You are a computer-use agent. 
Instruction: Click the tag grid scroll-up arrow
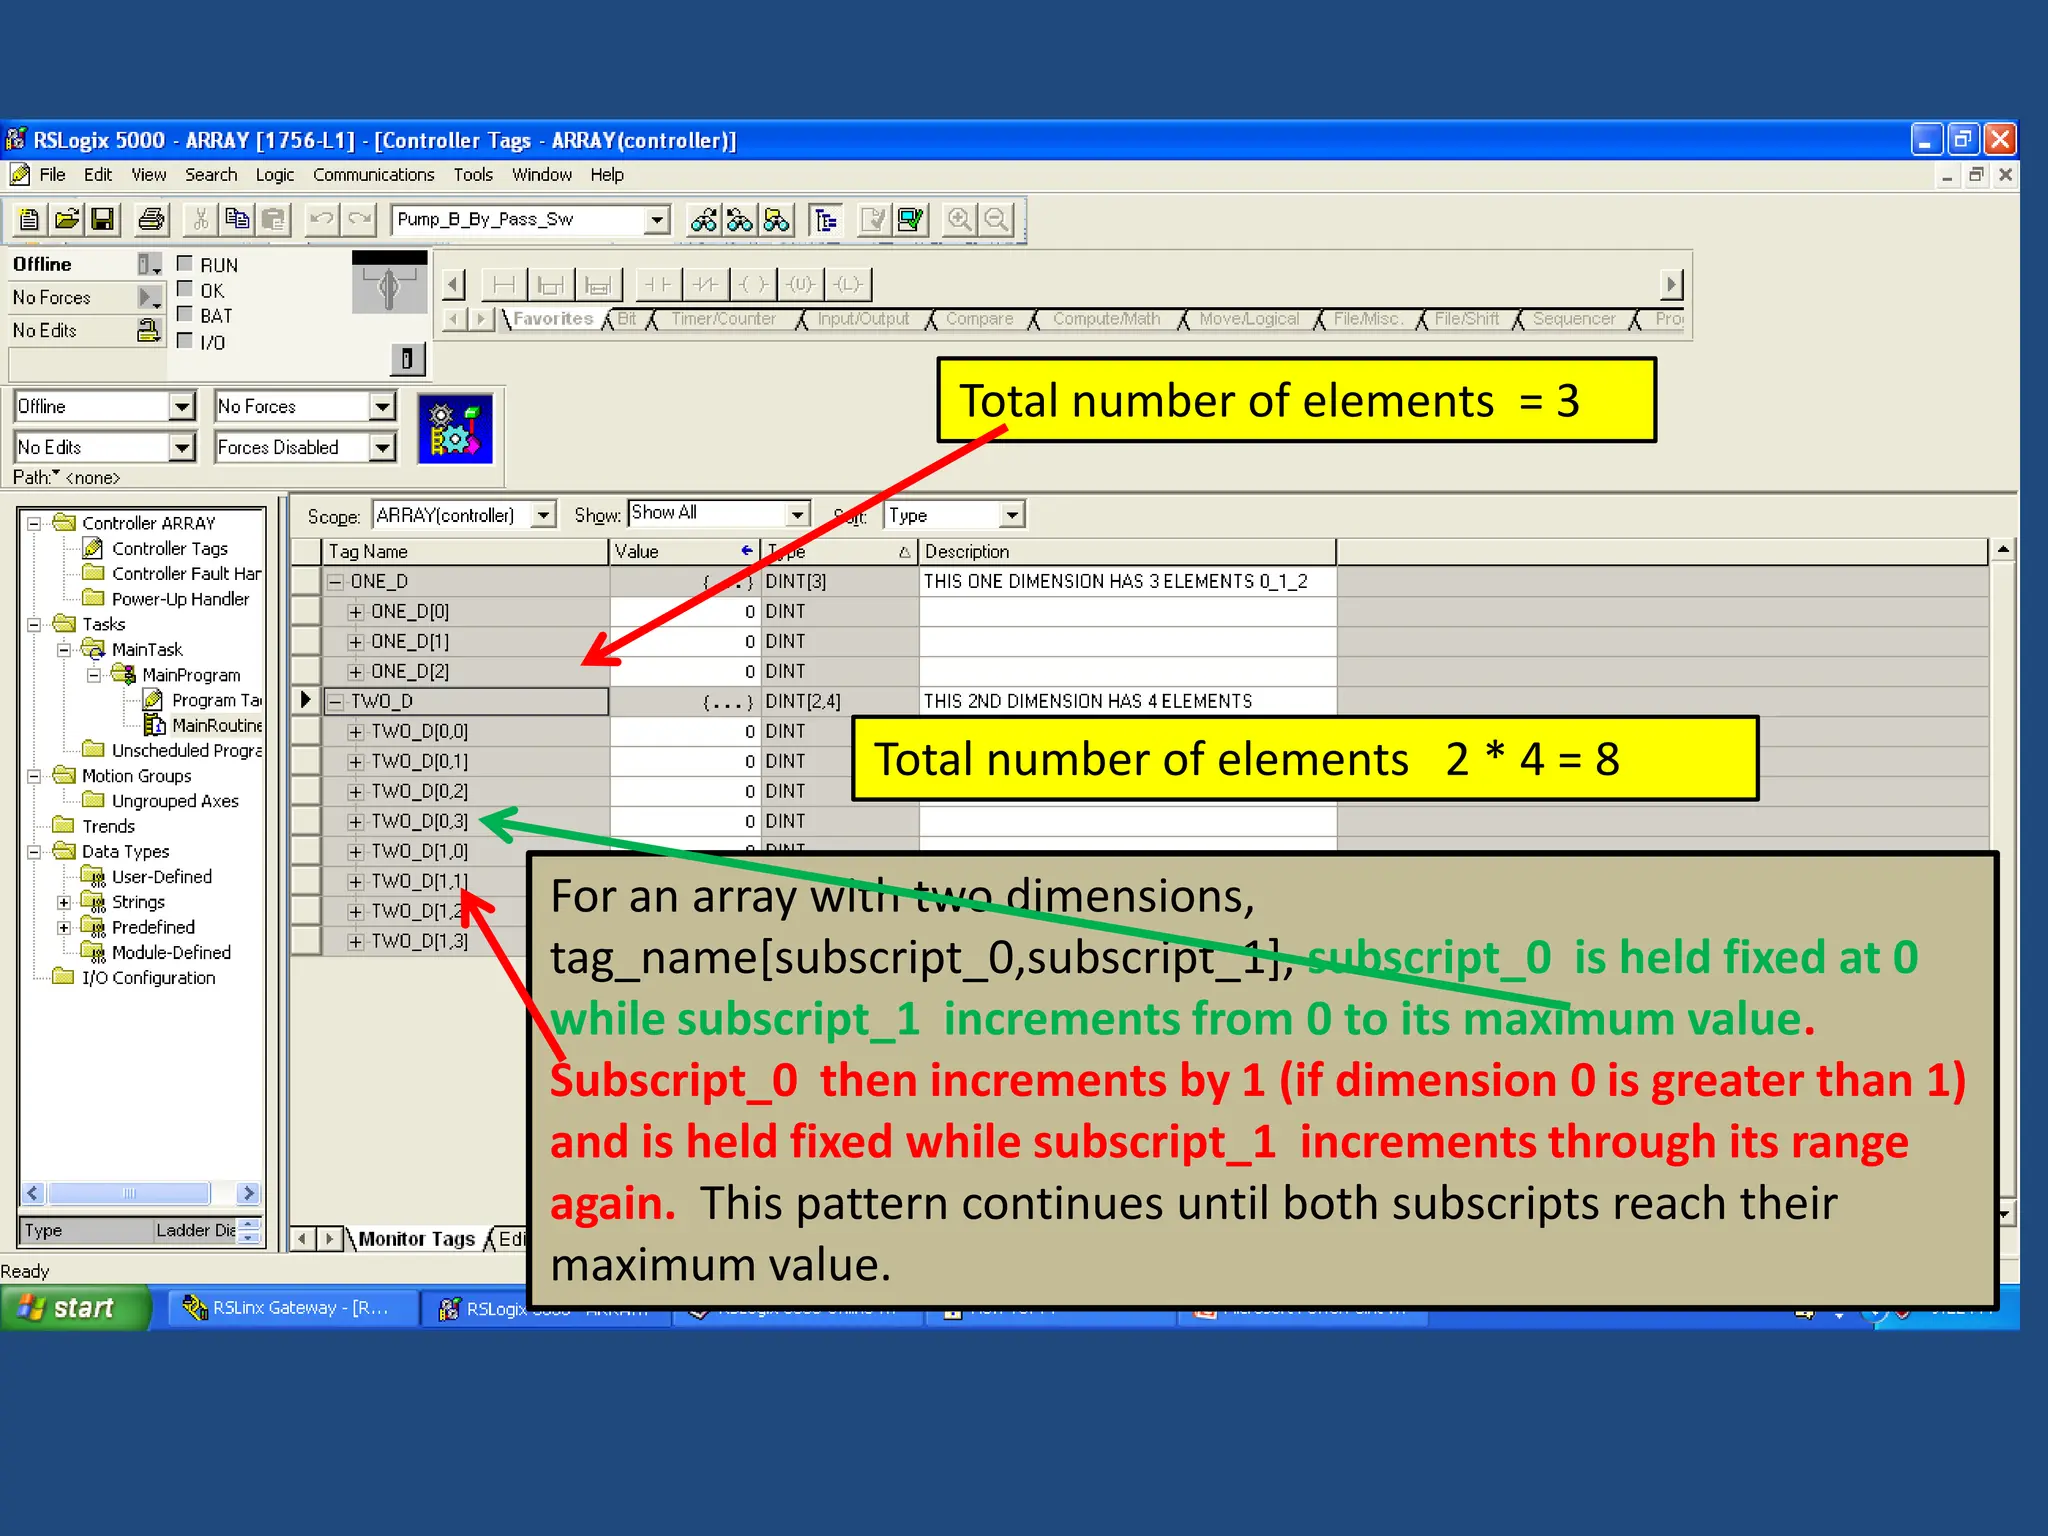tap(2003, 550)
